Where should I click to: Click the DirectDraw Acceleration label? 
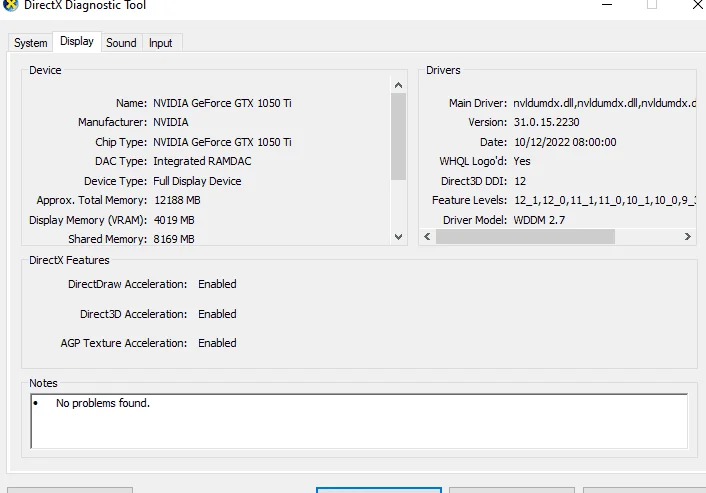(x=127, y=284)
